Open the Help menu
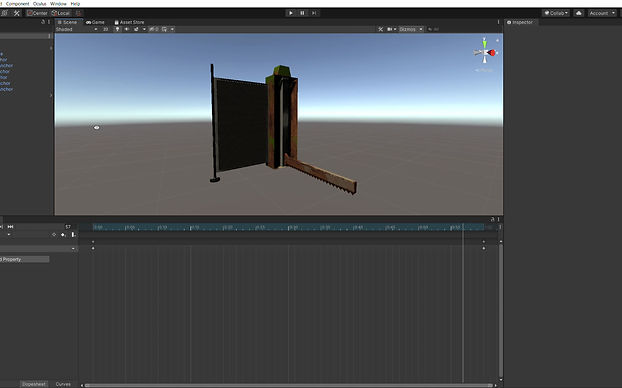Image resolution: width=622 pixels, height=388 pixels. point(75,4)
